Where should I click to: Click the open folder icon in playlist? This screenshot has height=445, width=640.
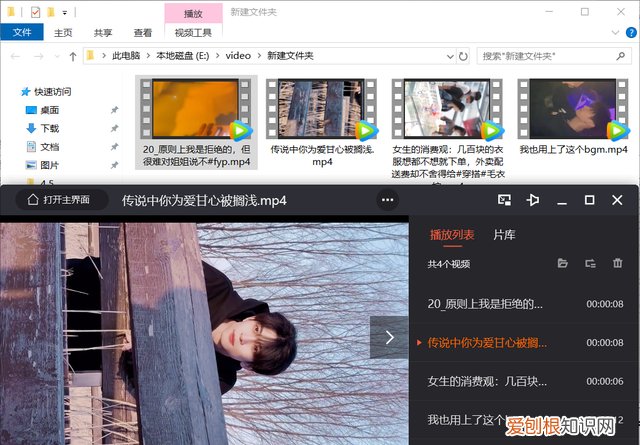(x=563, y=264)
